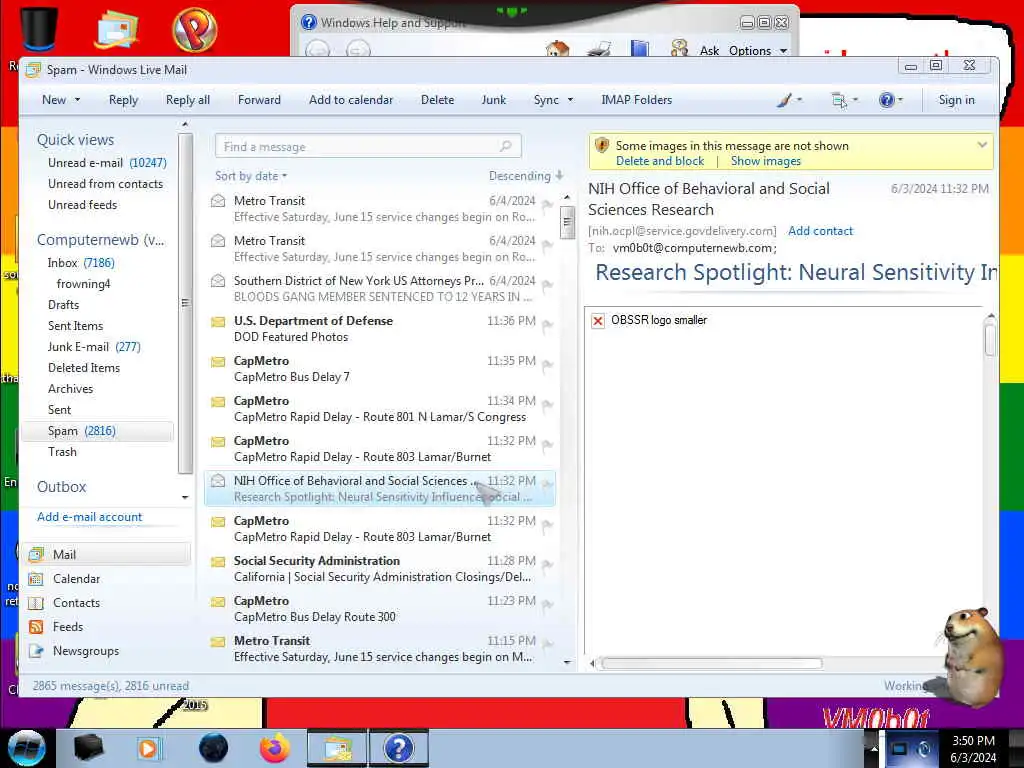Delete the selected email
Screen dimensions: 1024x768
(x=437, y=100)
